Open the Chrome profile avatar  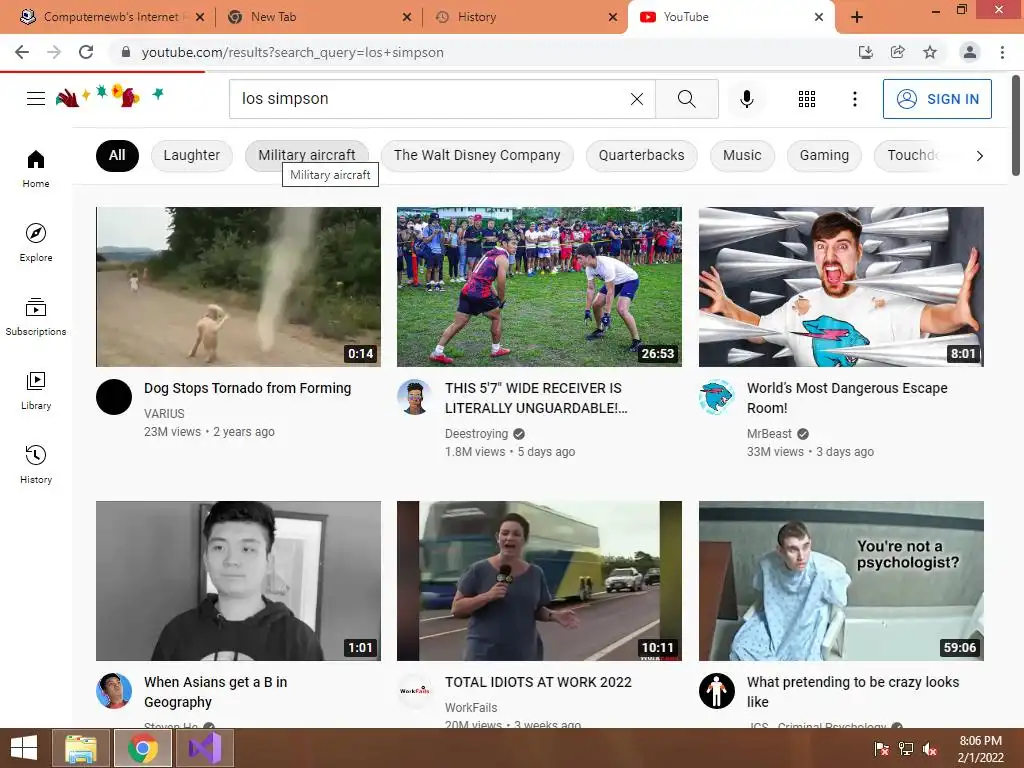pyautogui.click(x=970, y=52)
